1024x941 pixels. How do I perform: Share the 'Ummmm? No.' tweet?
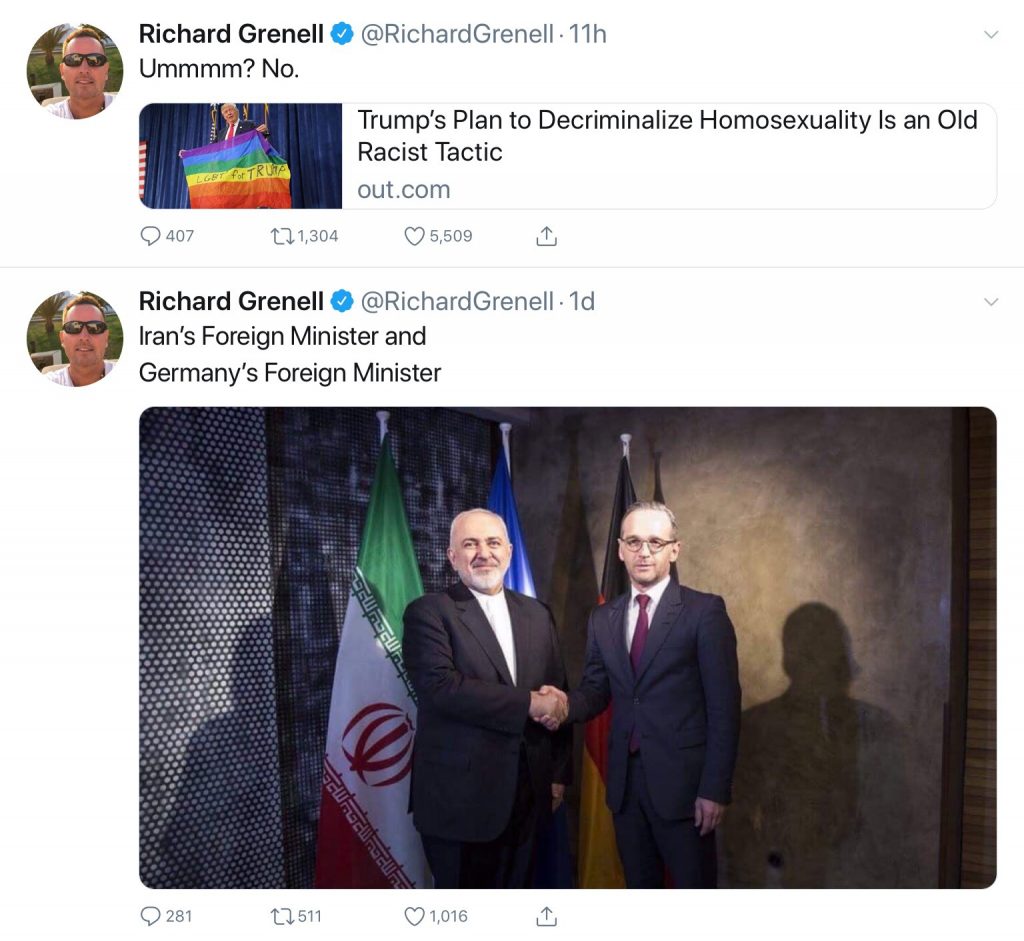tap(547, 236)
